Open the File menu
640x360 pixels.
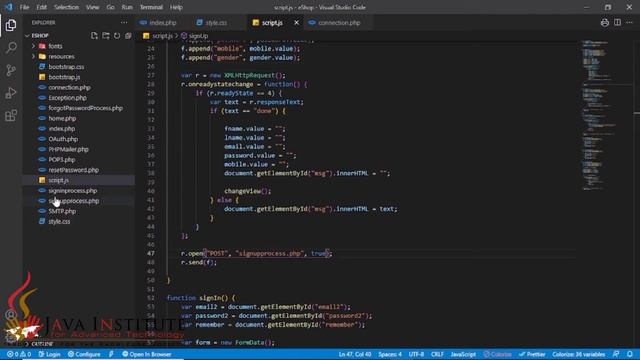(24, 7)
